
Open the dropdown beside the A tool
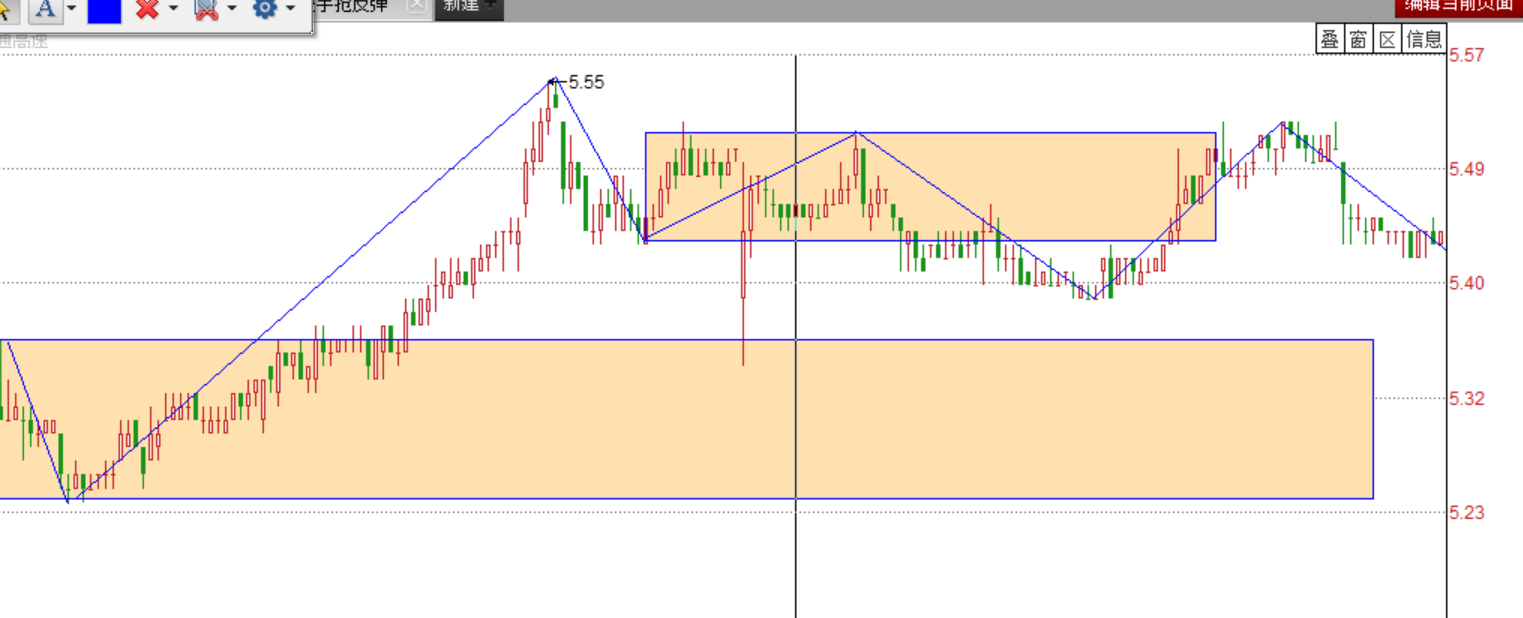point(71,9)
